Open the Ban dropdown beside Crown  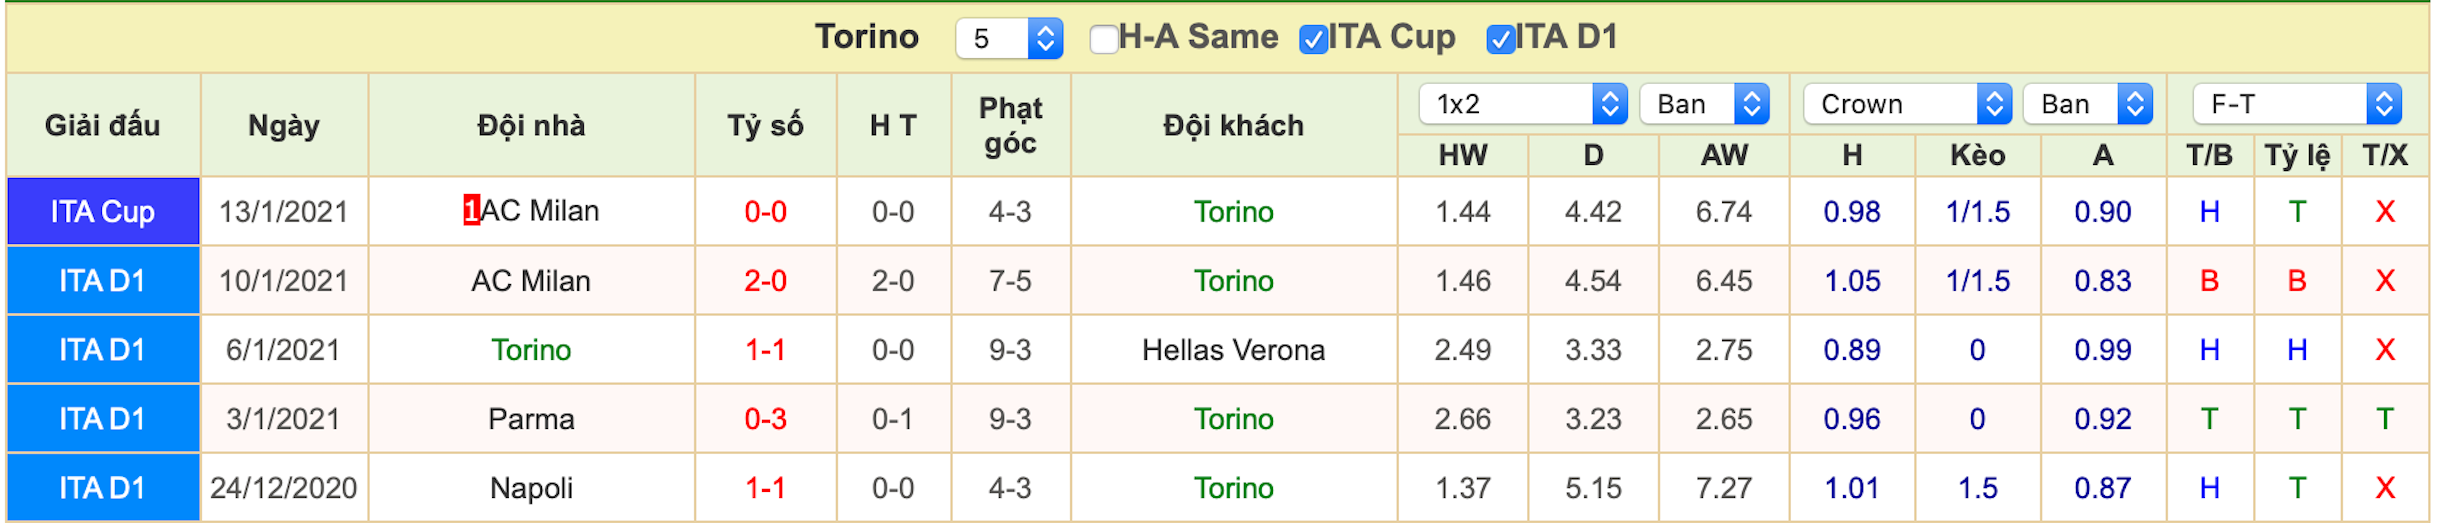click(x=2088, y=104)
